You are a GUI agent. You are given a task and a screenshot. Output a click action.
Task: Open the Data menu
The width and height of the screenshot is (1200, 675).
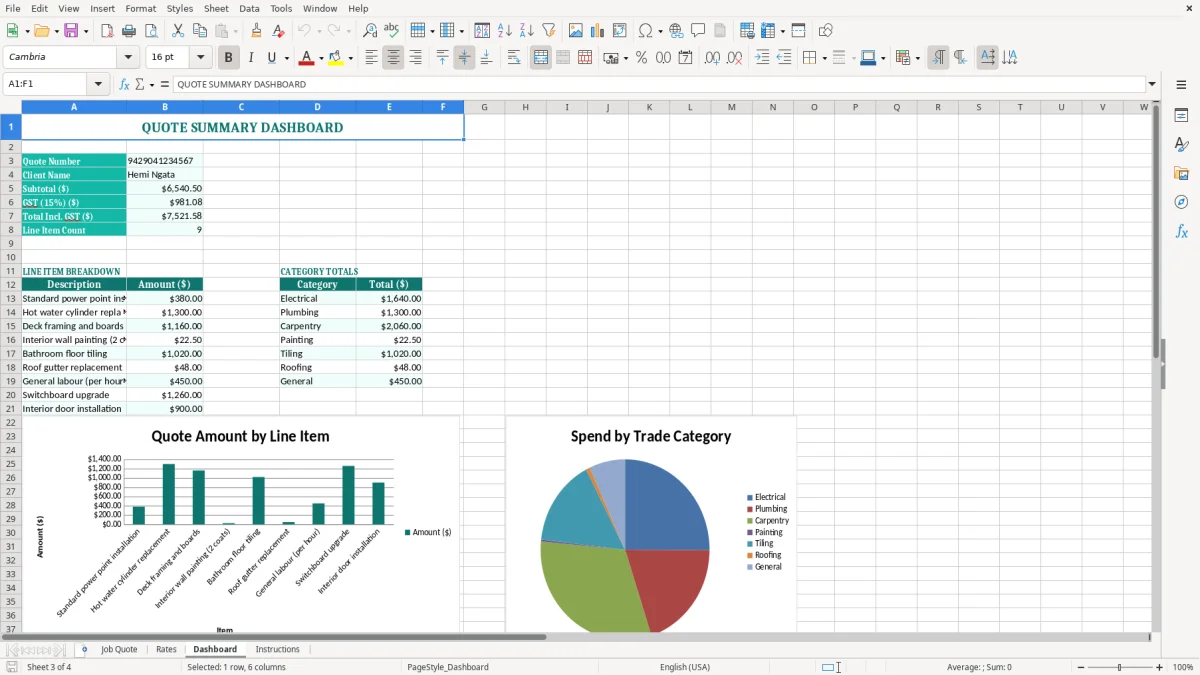tap(249, 8)
